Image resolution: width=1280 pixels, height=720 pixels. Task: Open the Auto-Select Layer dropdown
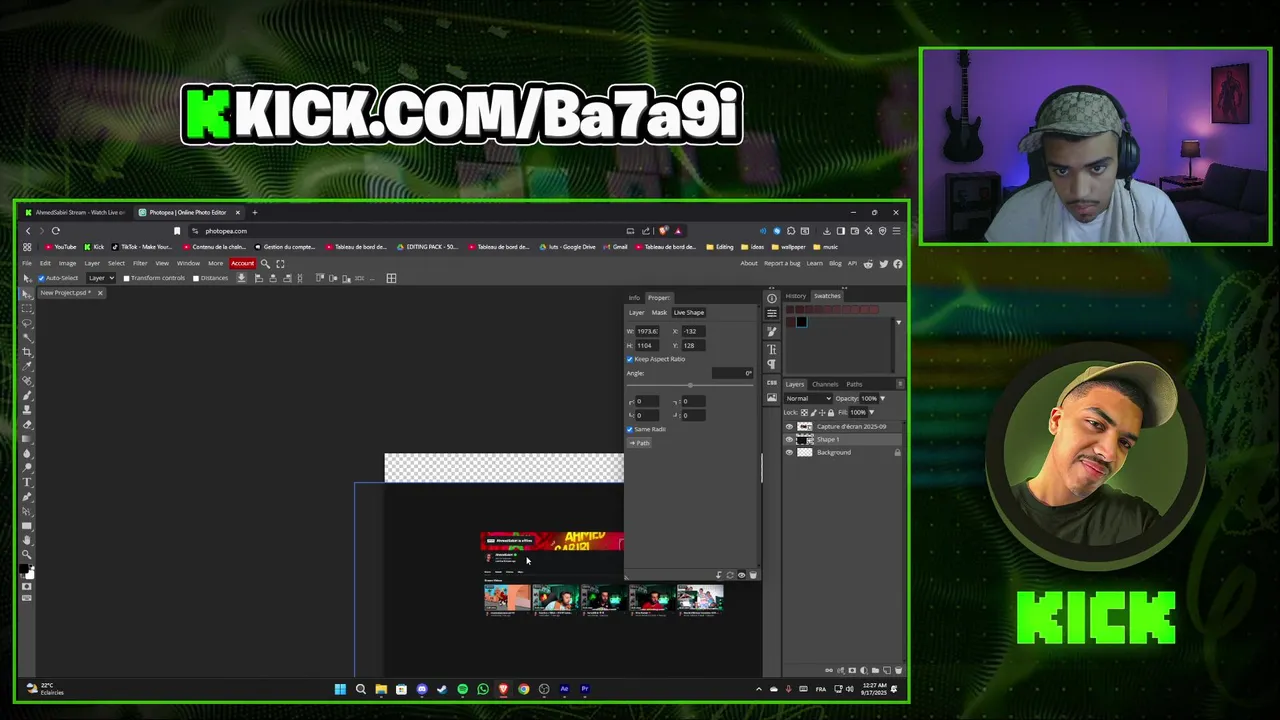click(100, 278)
